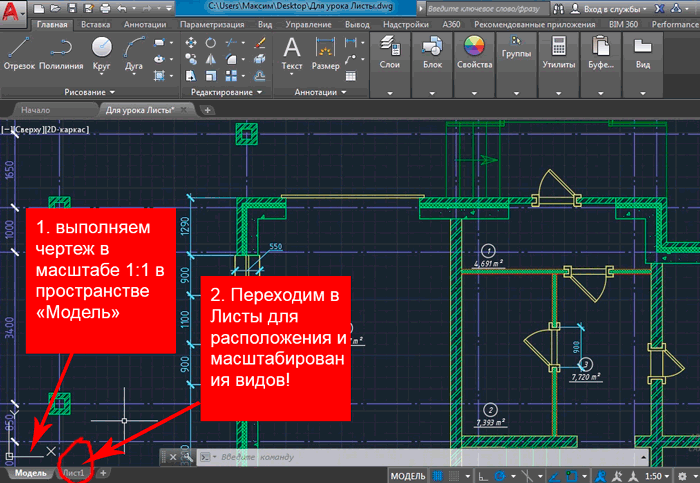Click the Mirror tool icon
The image size is (700, 483).
point(210,59)
